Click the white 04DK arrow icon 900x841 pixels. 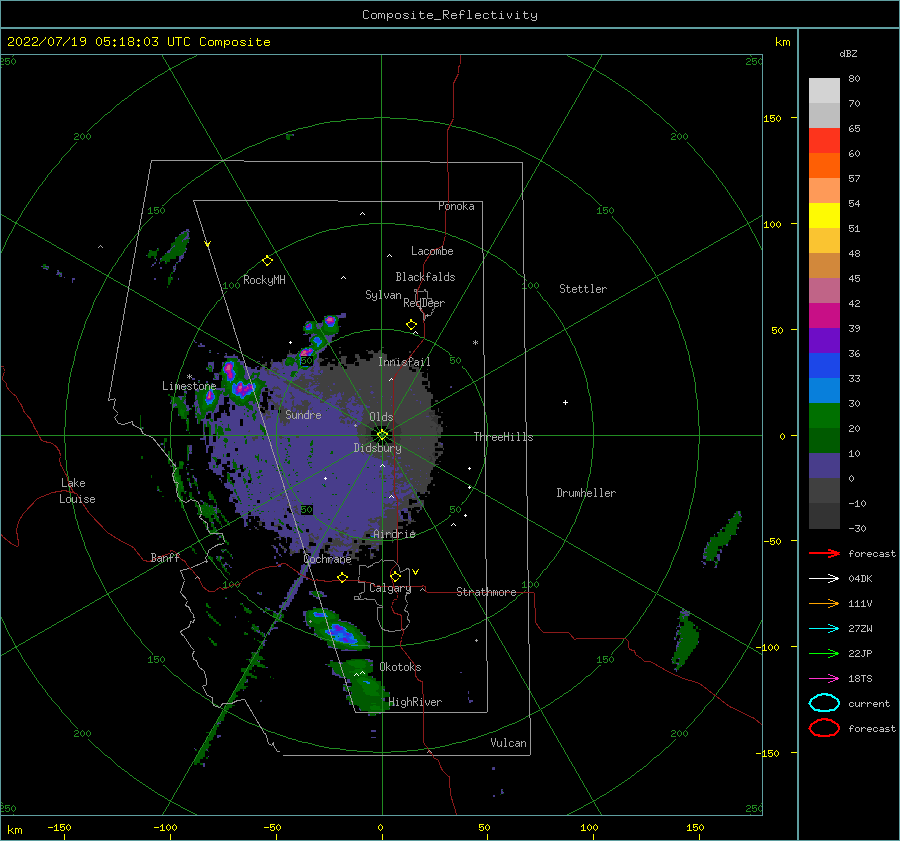(824, 578)
